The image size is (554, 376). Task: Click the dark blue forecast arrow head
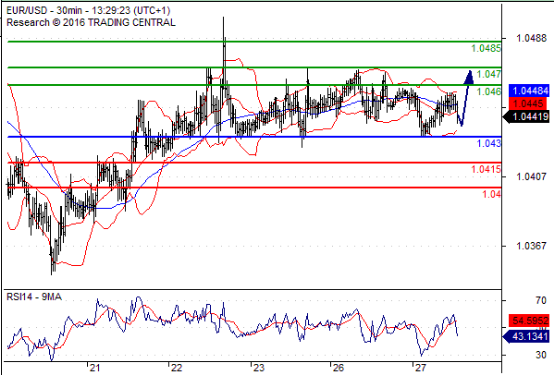pyautogui.click(x=469, y=77)
